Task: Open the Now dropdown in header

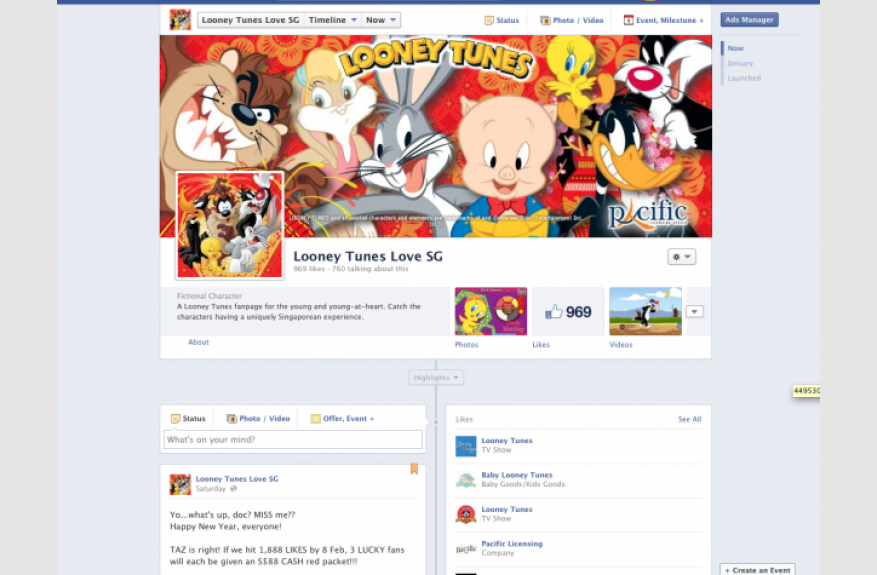Action: point(381,20)
